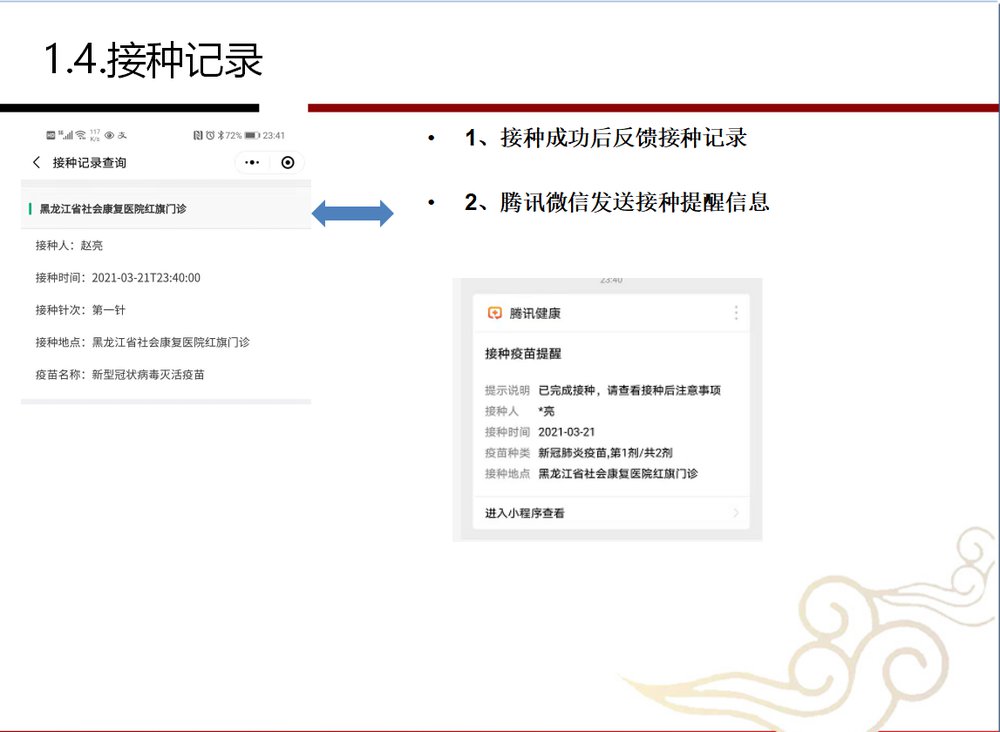Tap the battery icon in phone status bar

click(x=252, y=135)
